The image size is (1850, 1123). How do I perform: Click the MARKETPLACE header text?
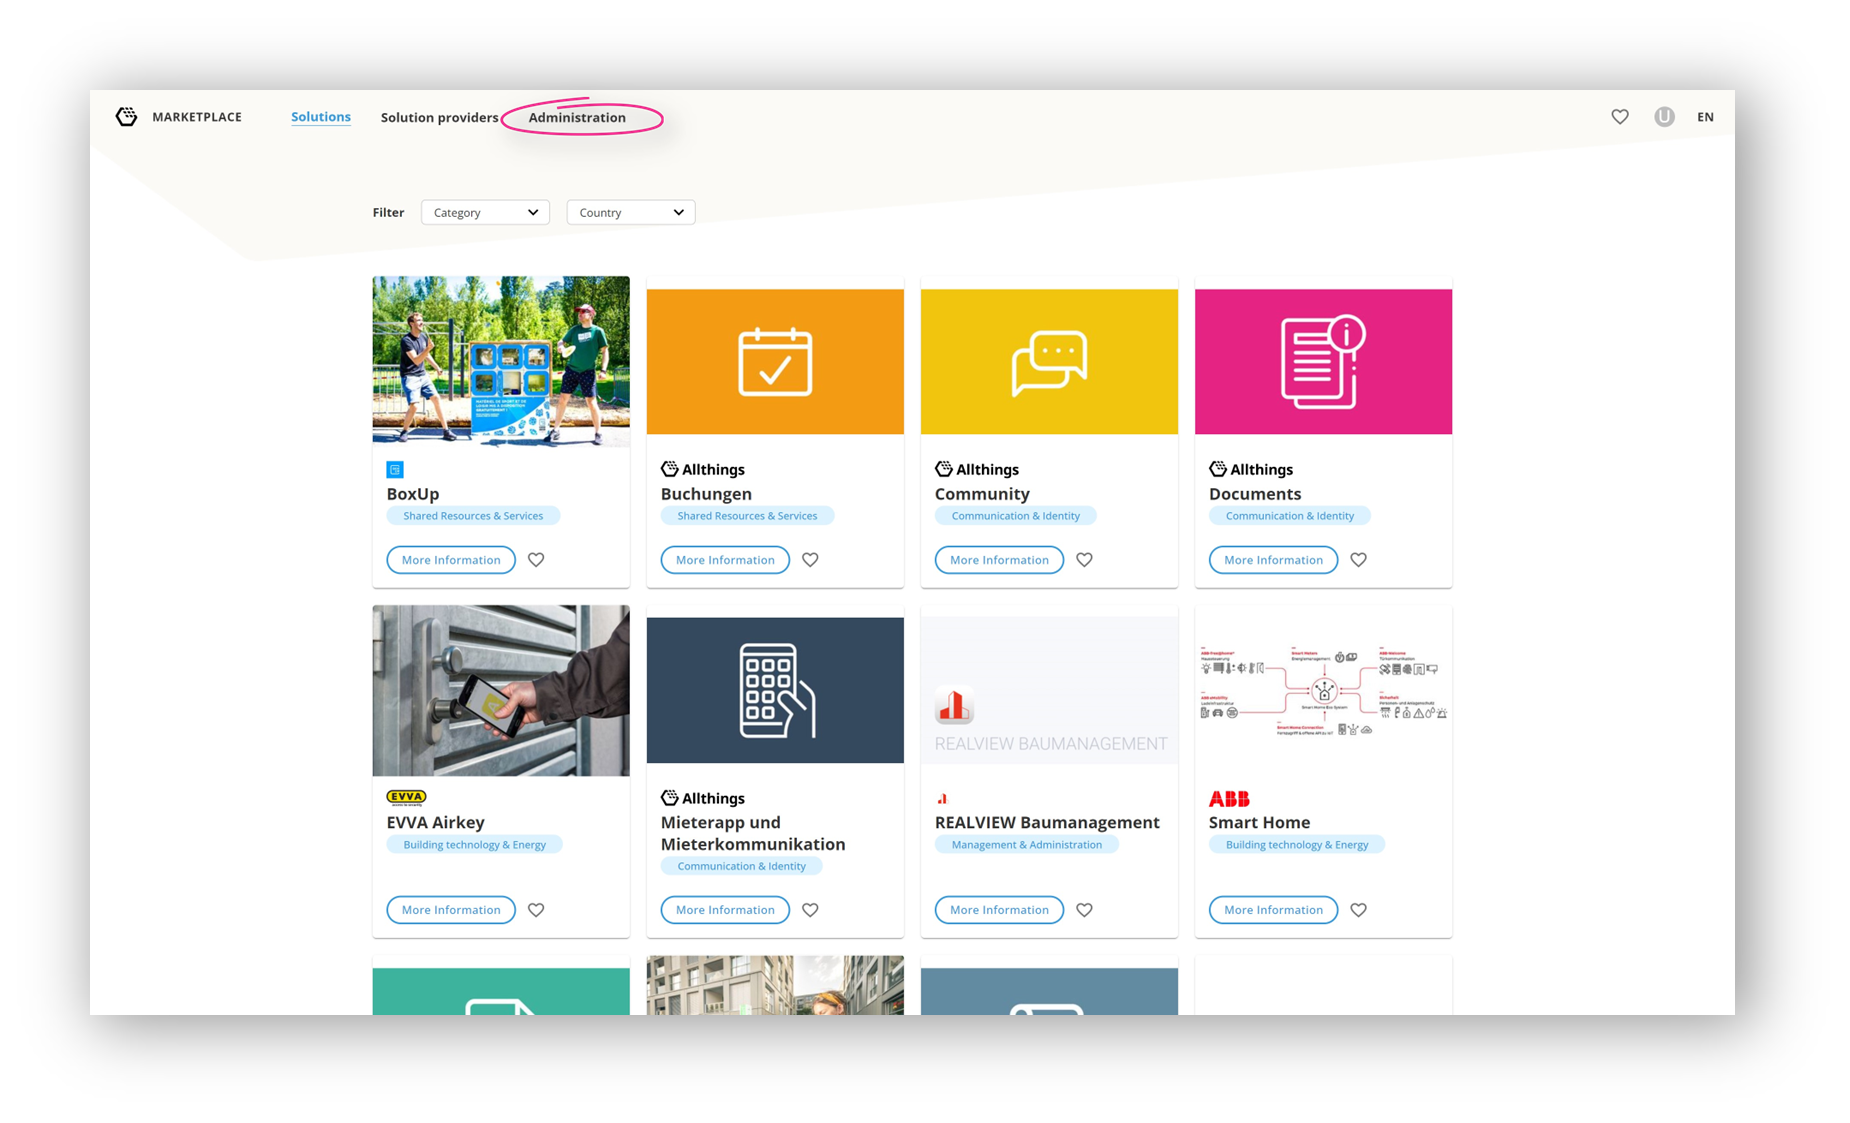point(197,117)
